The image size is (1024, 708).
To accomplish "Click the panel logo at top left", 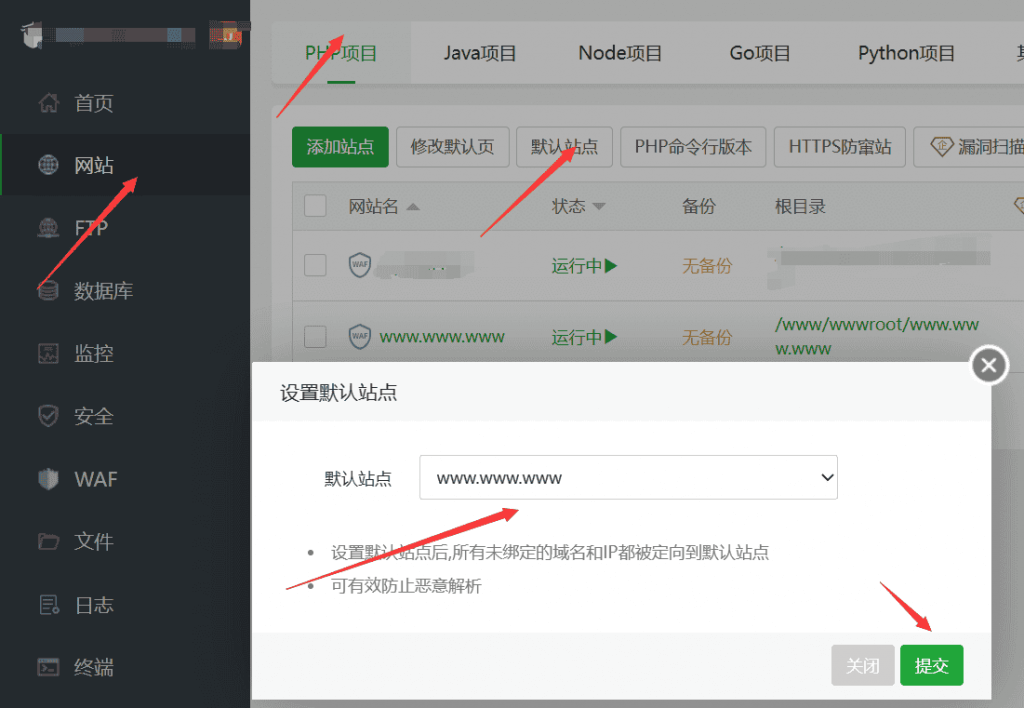I will pyautogui.click(x=33, y=35).
